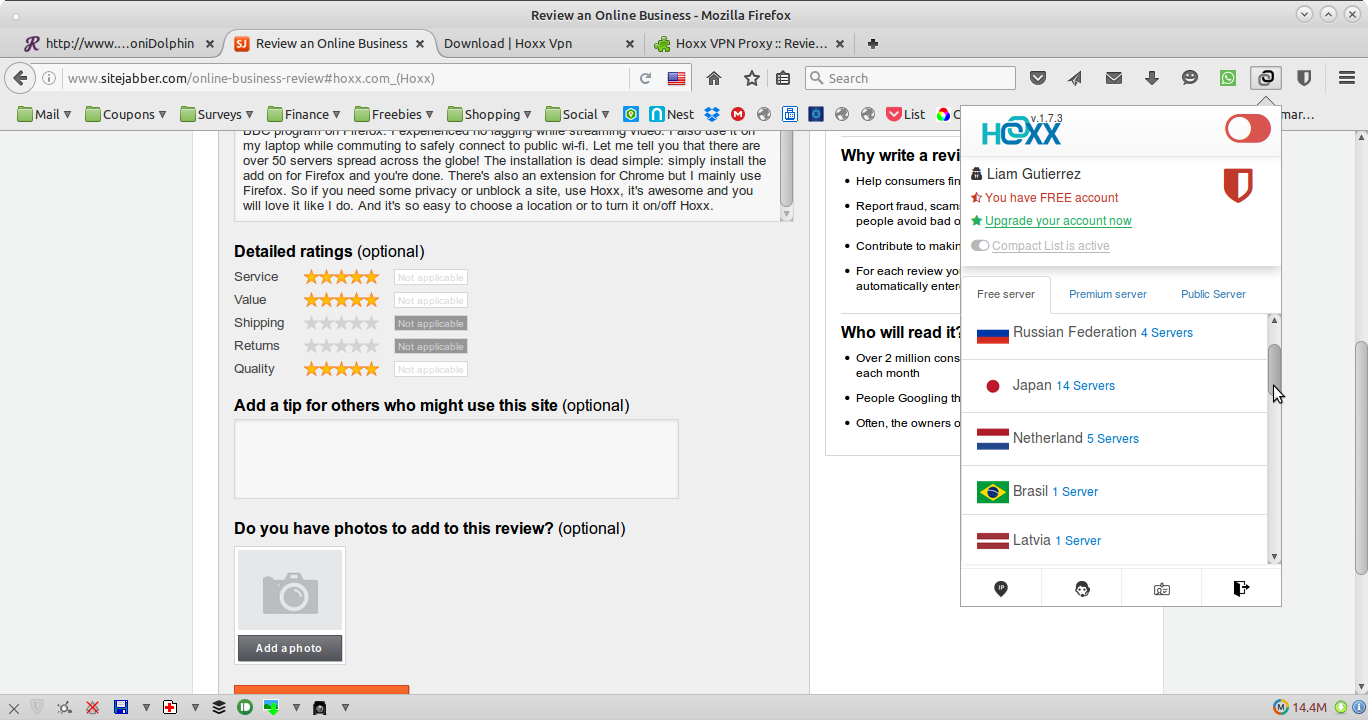The width and height of the screenshot is (1368, 720).
Task: Expand the Freebies bookmarks folder
Action: [x=395, y=114]
